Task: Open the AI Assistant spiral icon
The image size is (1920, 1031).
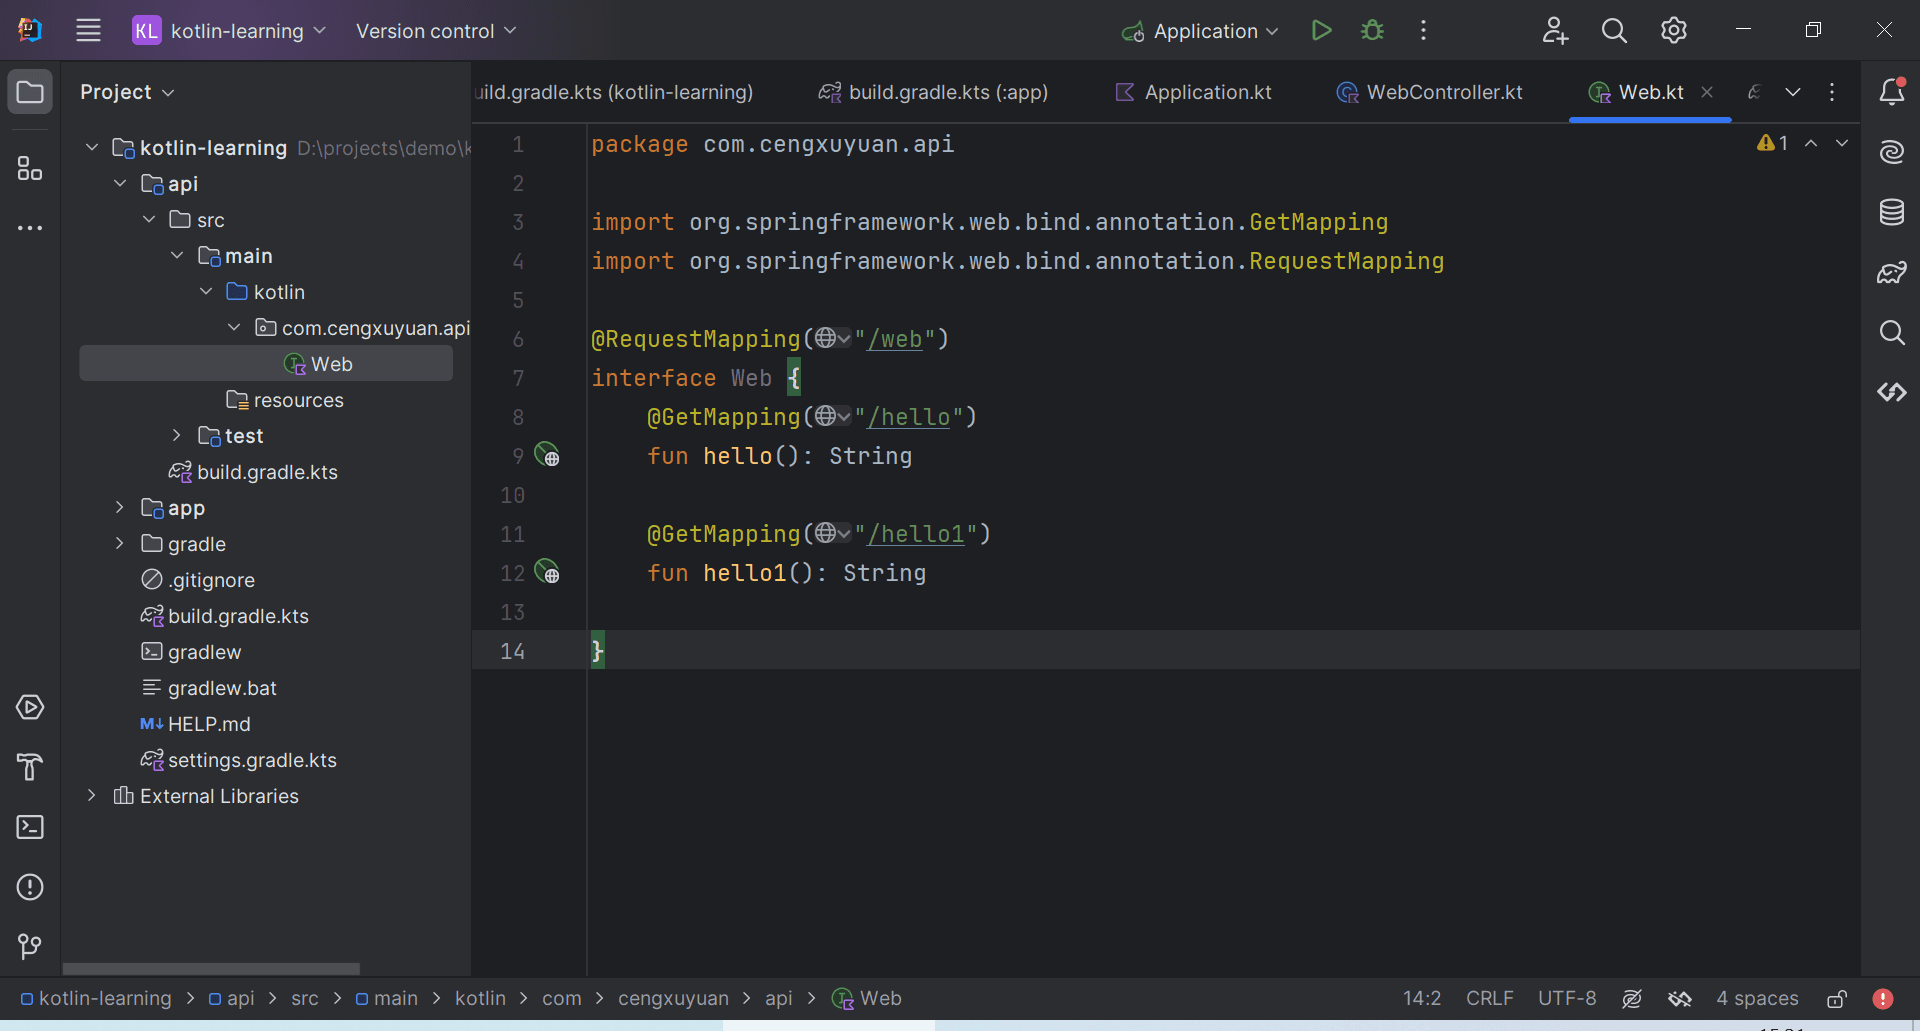Action: tap(1891, 152)
